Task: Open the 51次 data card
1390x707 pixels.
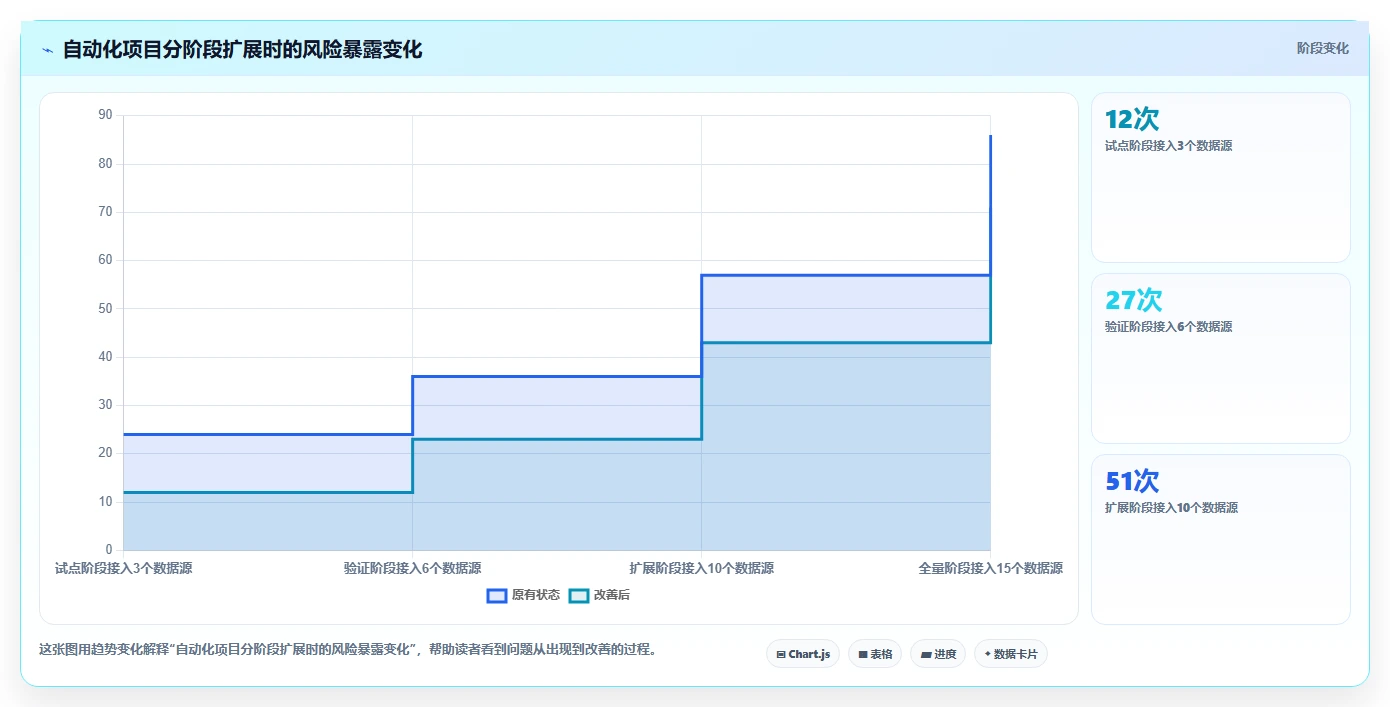Action: click(1221, 539)
